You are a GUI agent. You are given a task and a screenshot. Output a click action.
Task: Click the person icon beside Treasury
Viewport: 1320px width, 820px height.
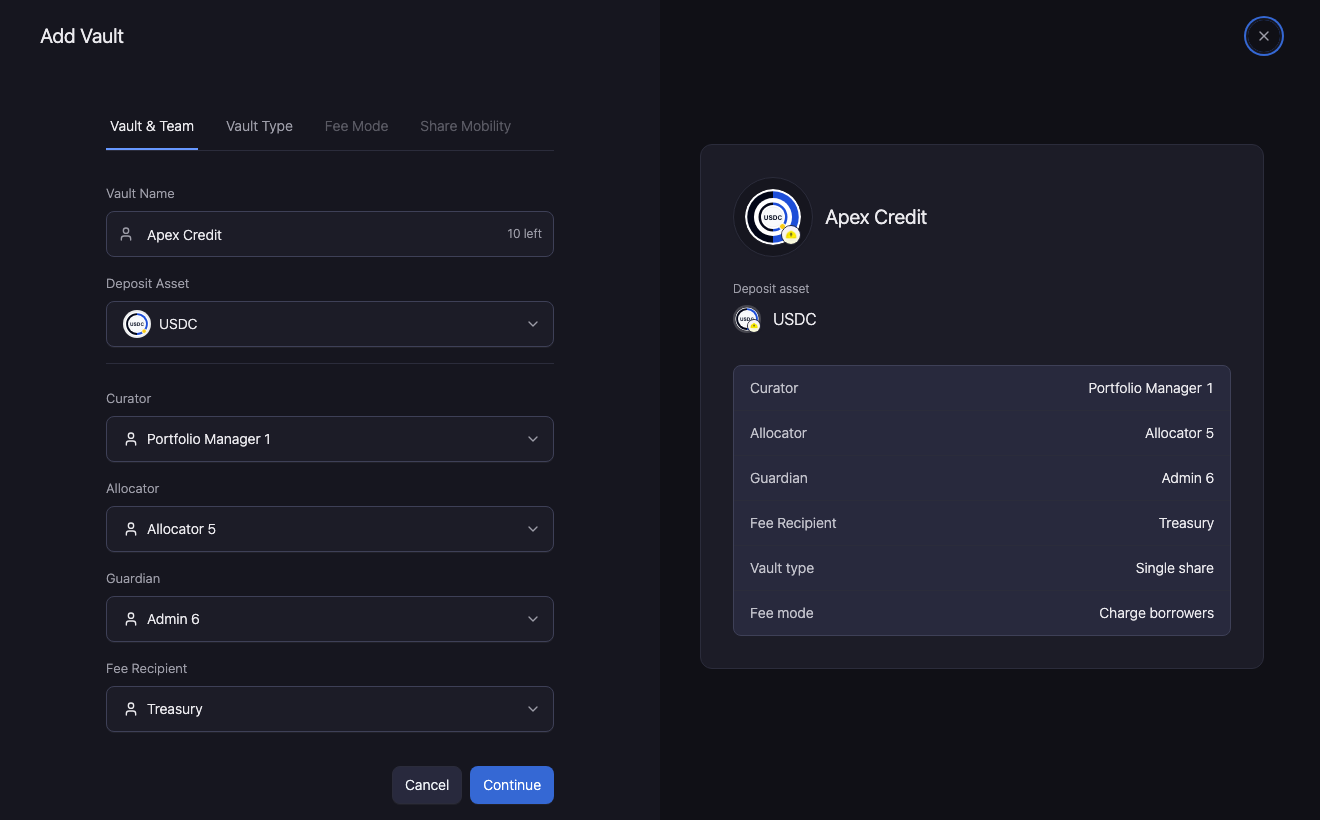130,709
